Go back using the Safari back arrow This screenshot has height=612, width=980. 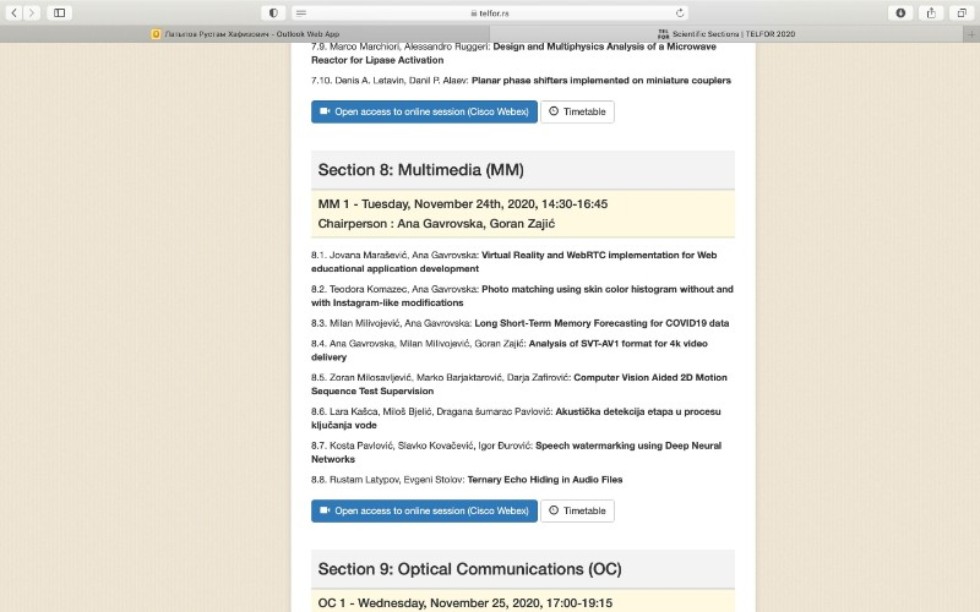[15, 13]
